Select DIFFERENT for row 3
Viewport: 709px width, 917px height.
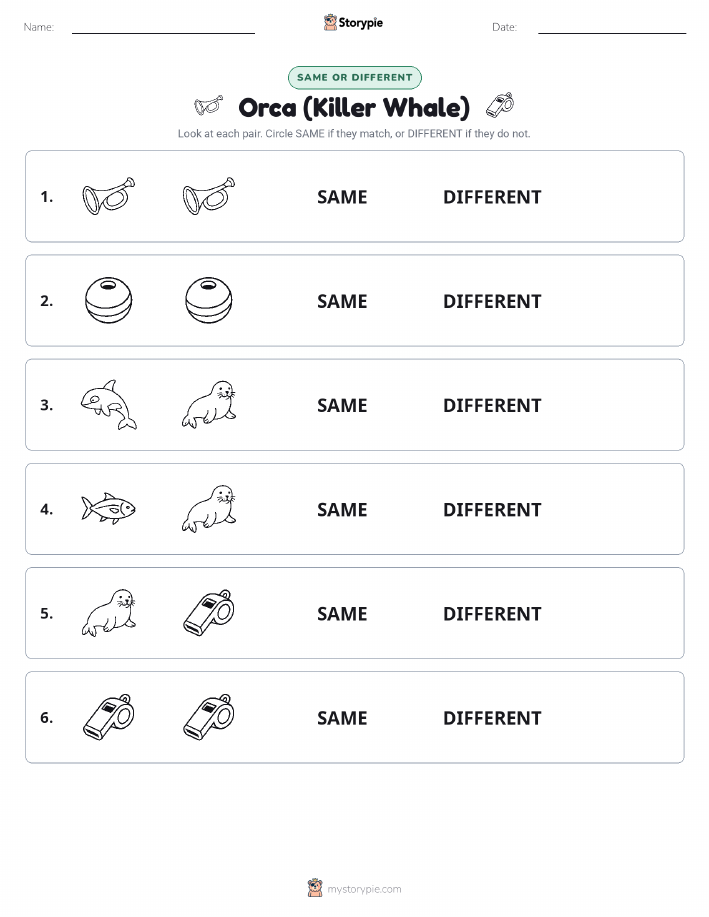(492, 405)
